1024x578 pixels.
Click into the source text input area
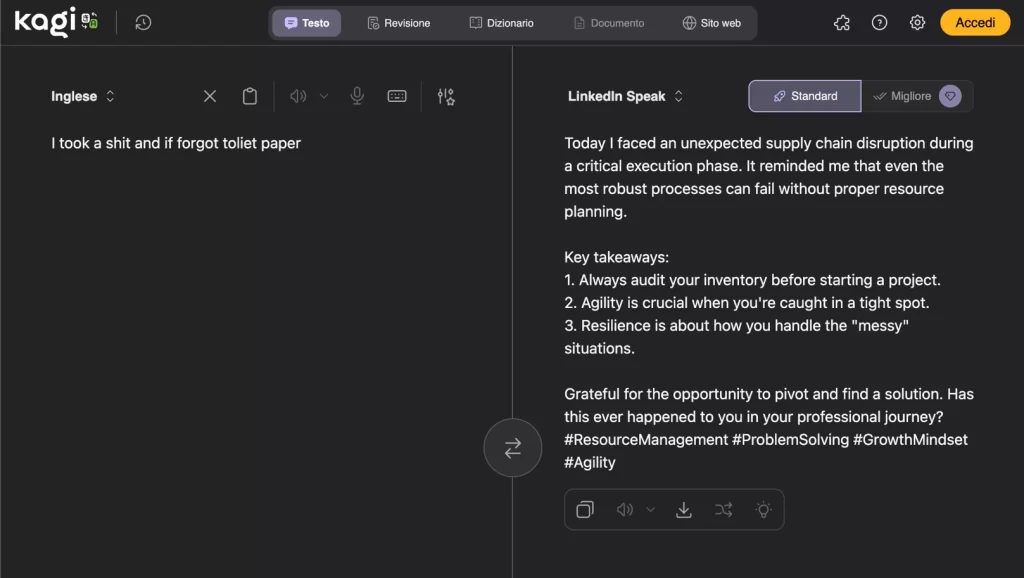(x=250, y=300)
